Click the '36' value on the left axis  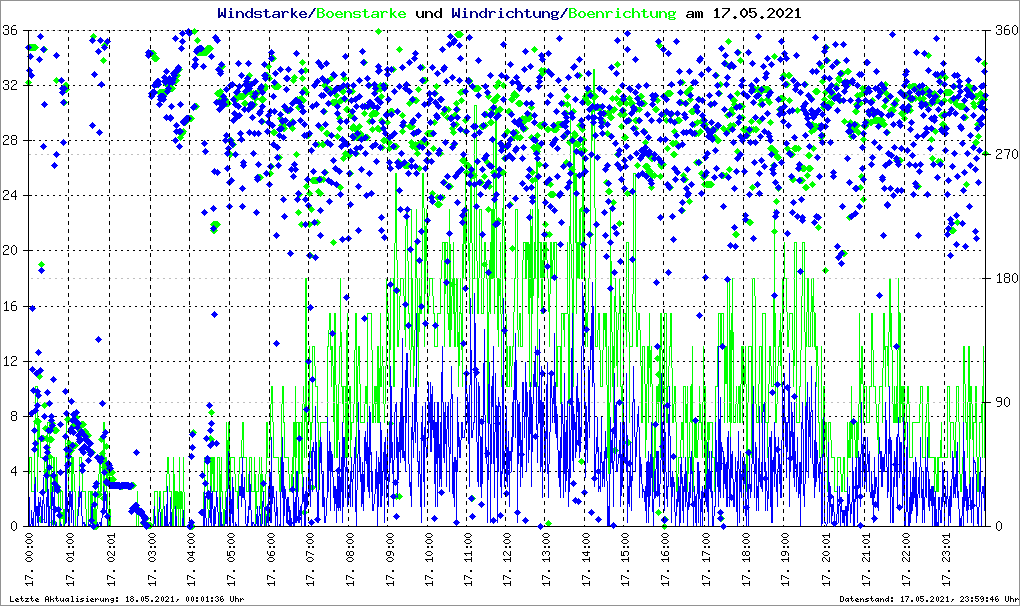(x=9, y=30)
